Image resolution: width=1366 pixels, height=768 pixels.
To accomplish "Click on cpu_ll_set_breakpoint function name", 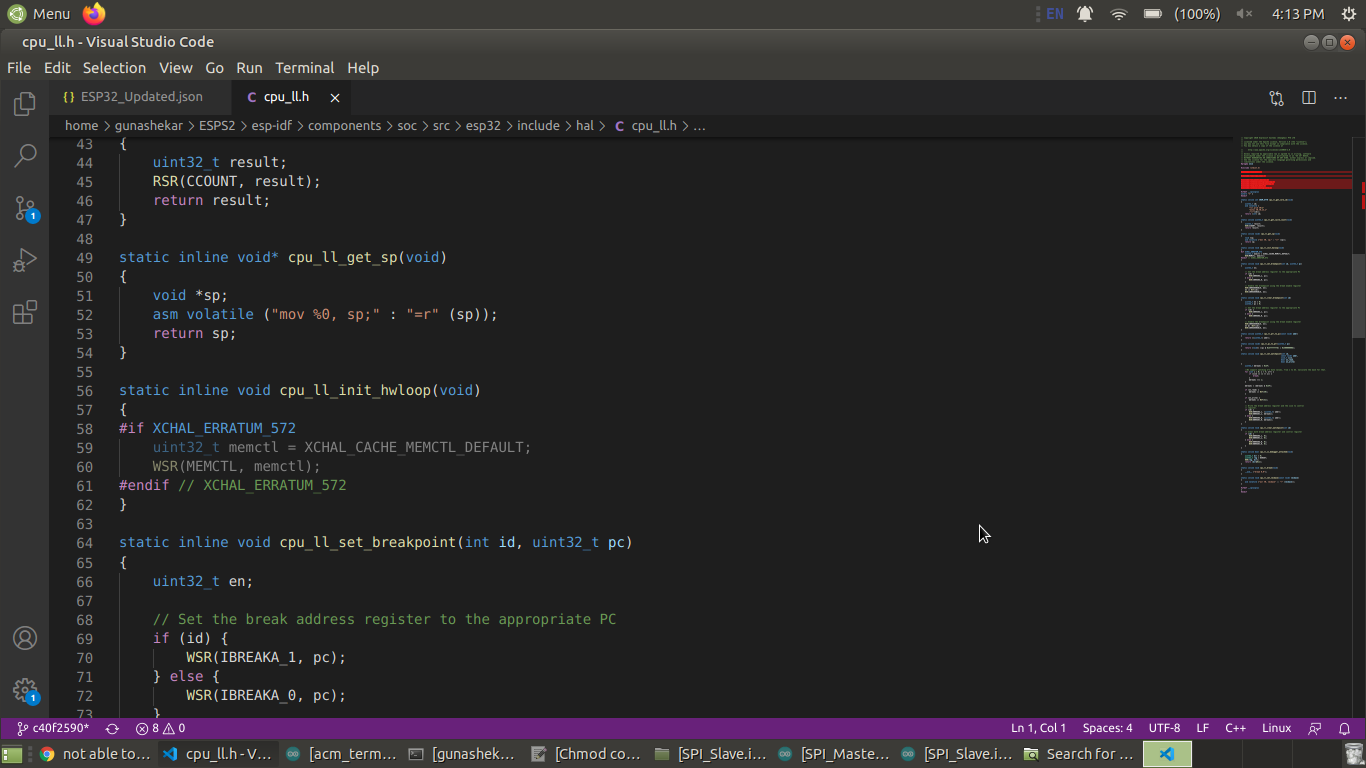I will [x=368, y=542].
